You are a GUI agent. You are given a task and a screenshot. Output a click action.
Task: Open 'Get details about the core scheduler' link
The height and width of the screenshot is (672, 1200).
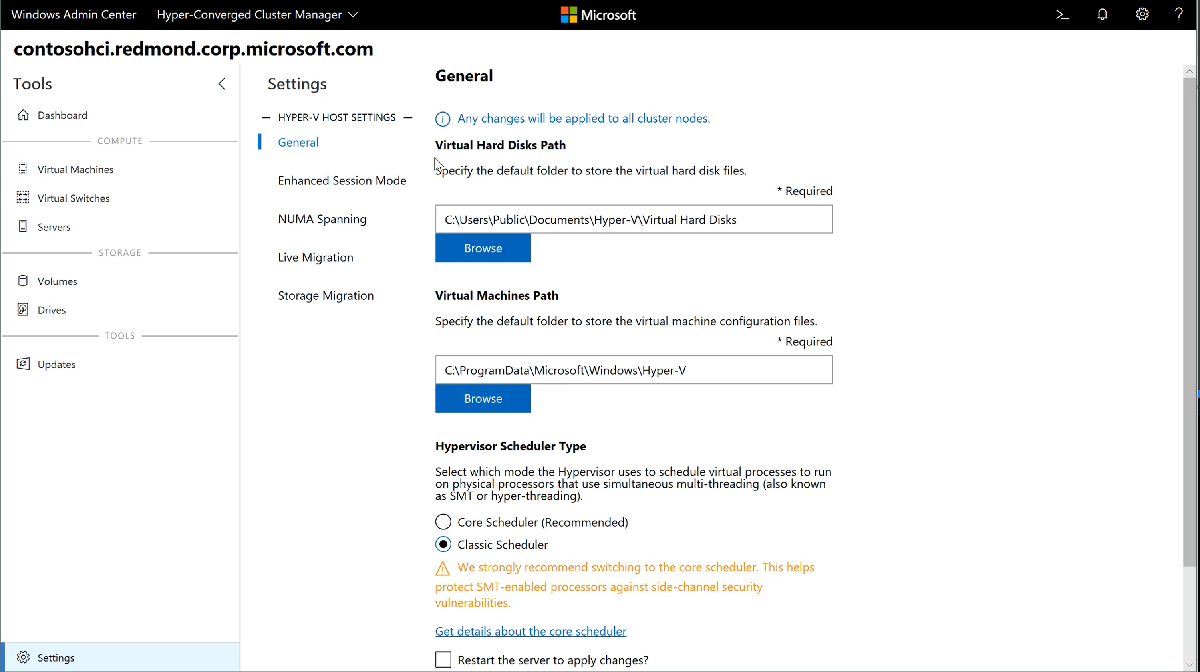(x=531, y=631)
